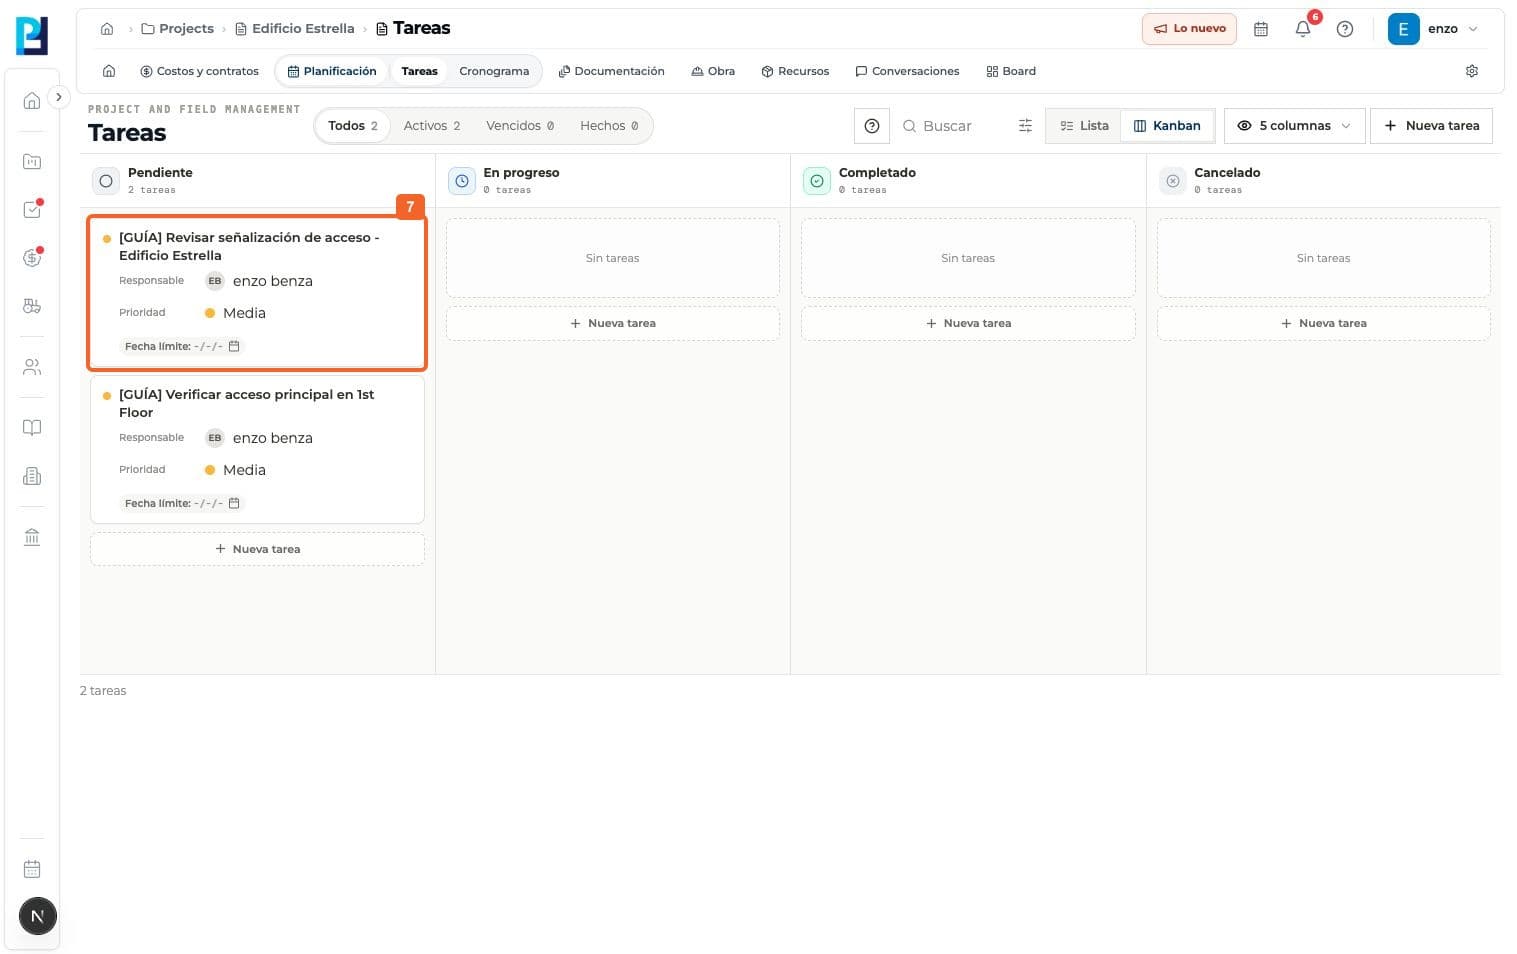This screenshot has width=1517, height=954.
Task: Open project home icon in tab bar
Action: [109, 71]
